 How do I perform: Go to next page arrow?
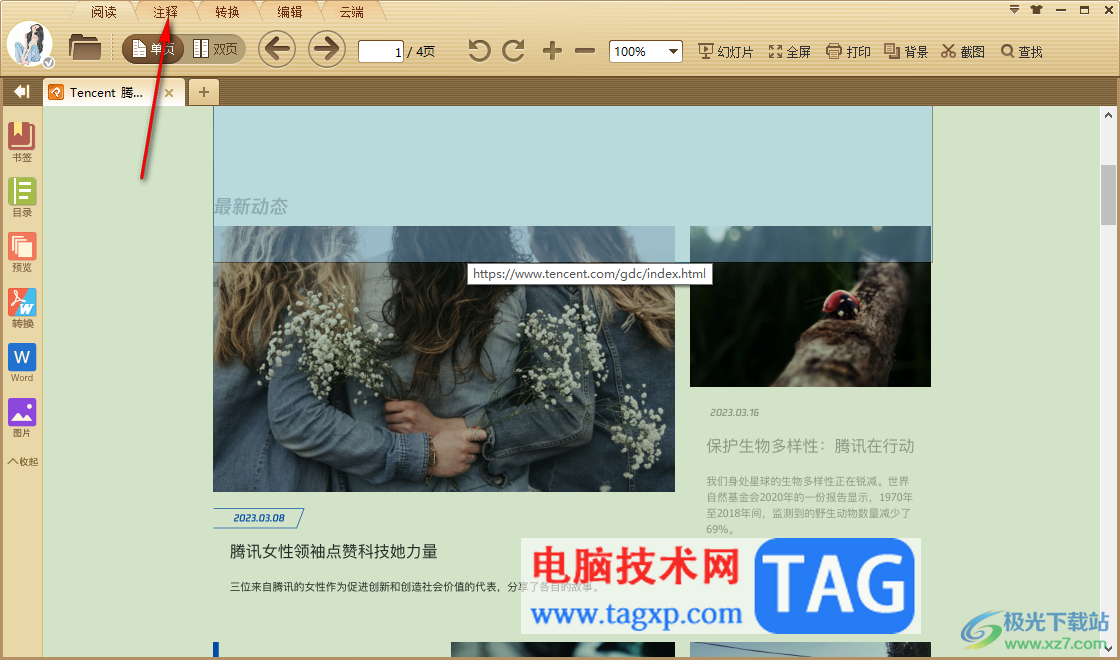[327, 49]
